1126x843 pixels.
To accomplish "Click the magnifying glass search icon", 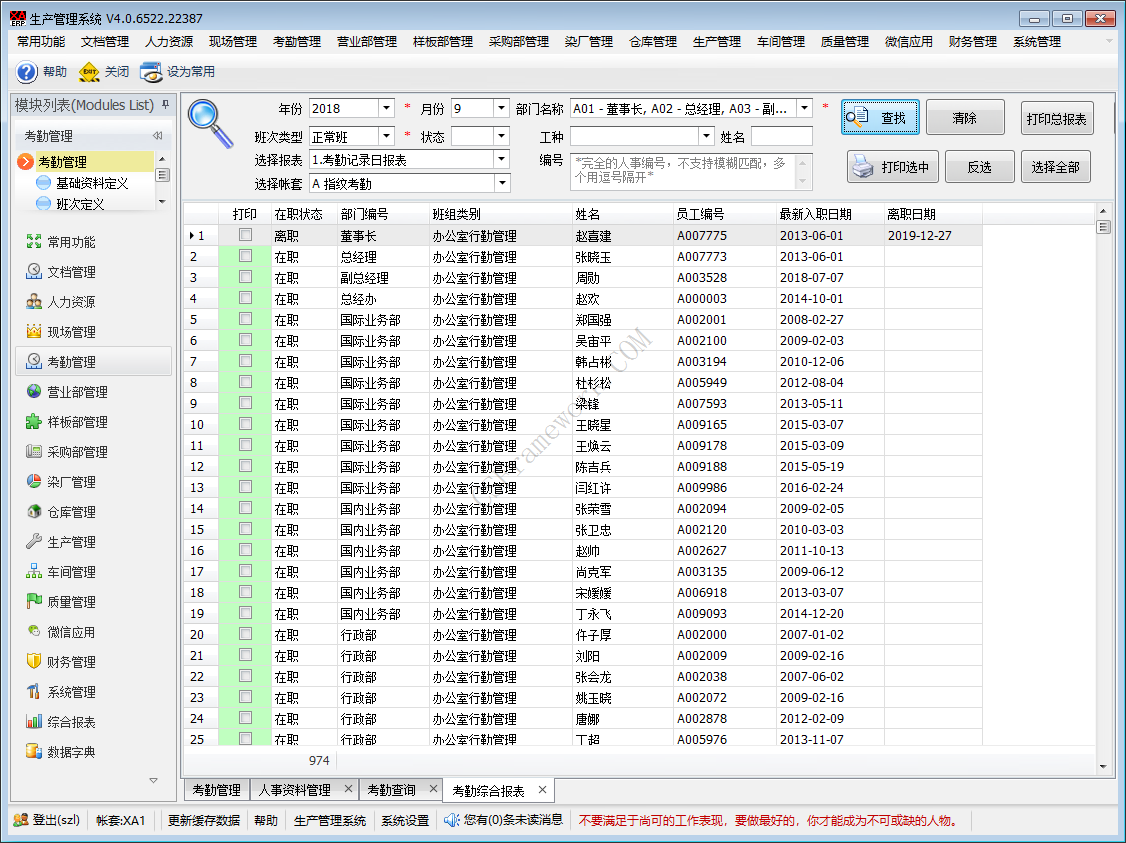I will [x=210, y=124].
